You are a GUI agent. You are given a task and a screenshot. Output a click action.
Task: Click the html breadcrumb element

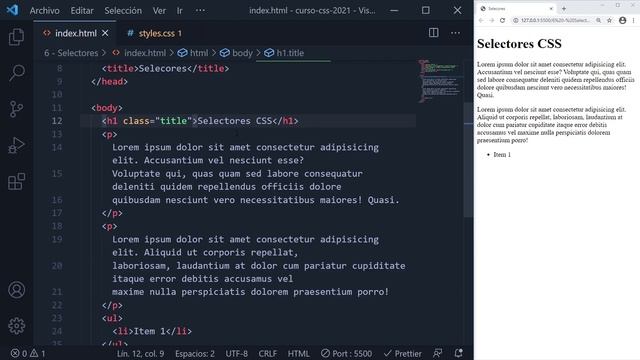pos(193,53)
